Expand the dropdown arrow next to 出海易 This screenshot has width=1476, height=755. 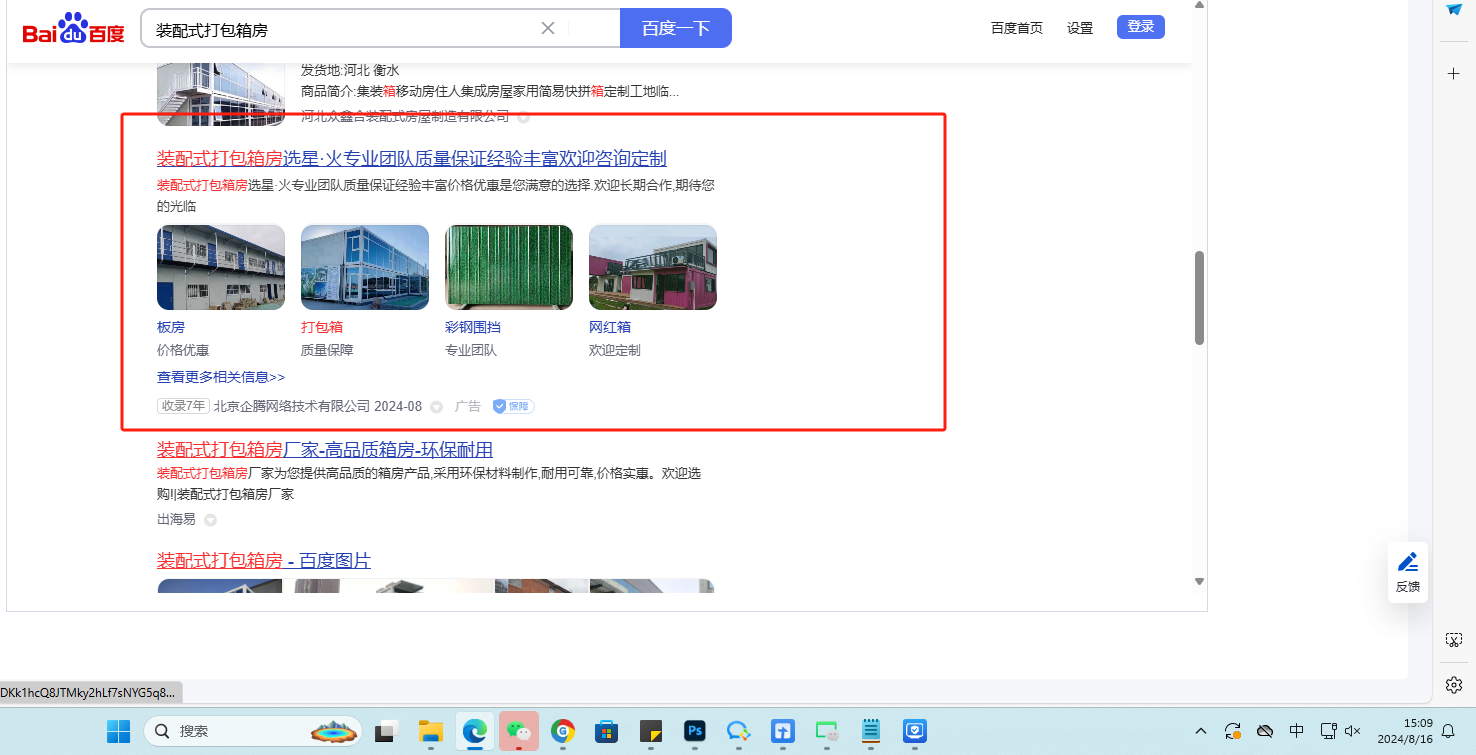(210, 520)
